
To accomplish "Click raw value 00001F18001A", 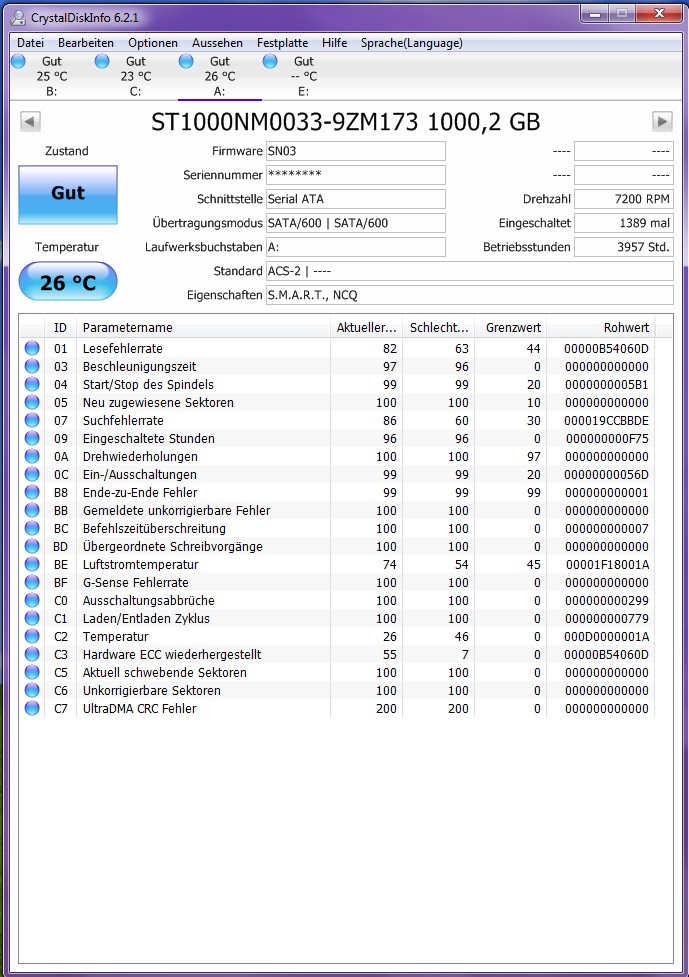I will [607, 565].
